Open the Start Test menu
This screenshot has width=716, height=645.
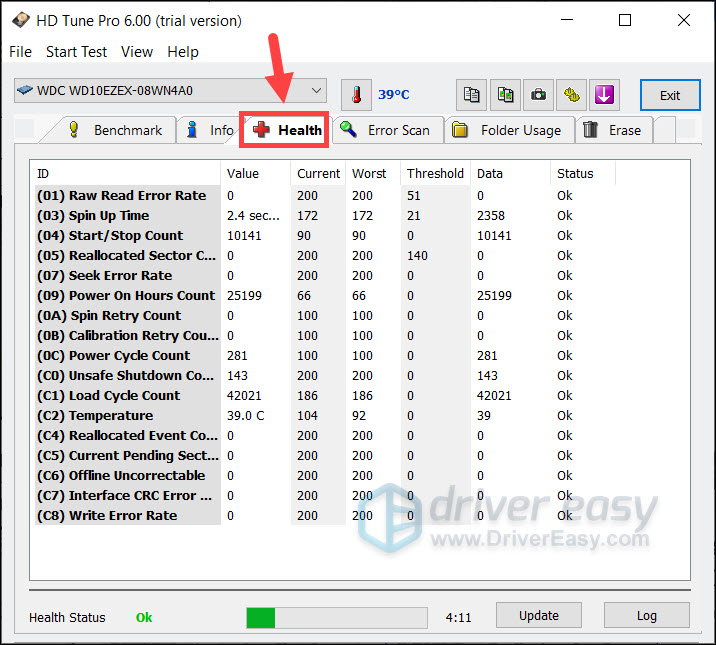tap(77, 52)
